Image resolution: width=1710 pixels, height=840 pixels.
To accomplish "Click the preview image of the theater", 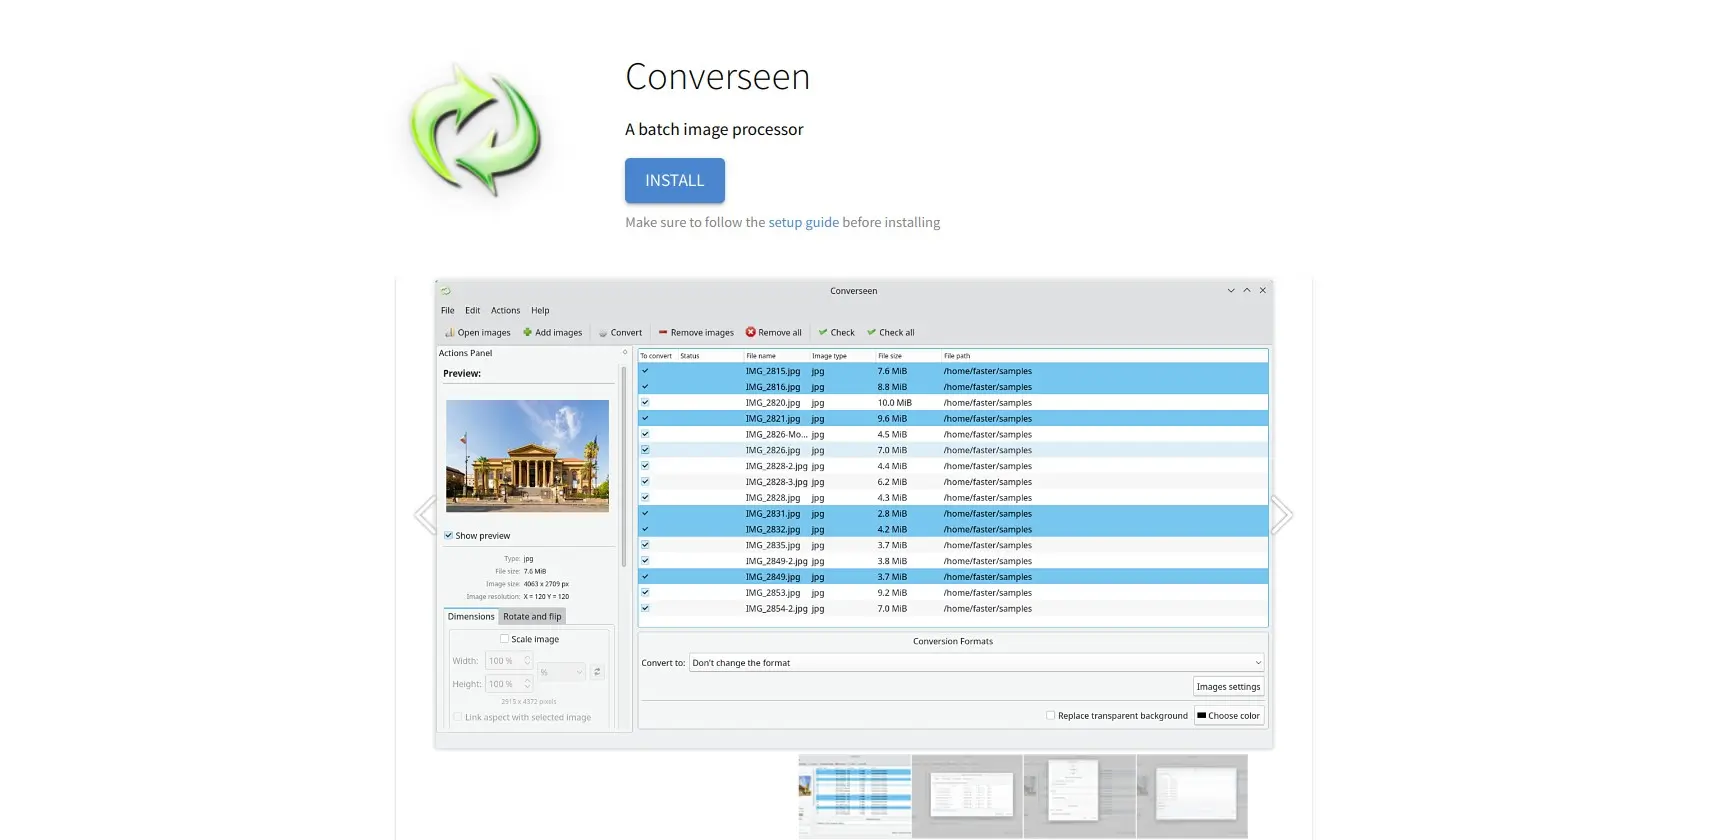I will 527,456.
